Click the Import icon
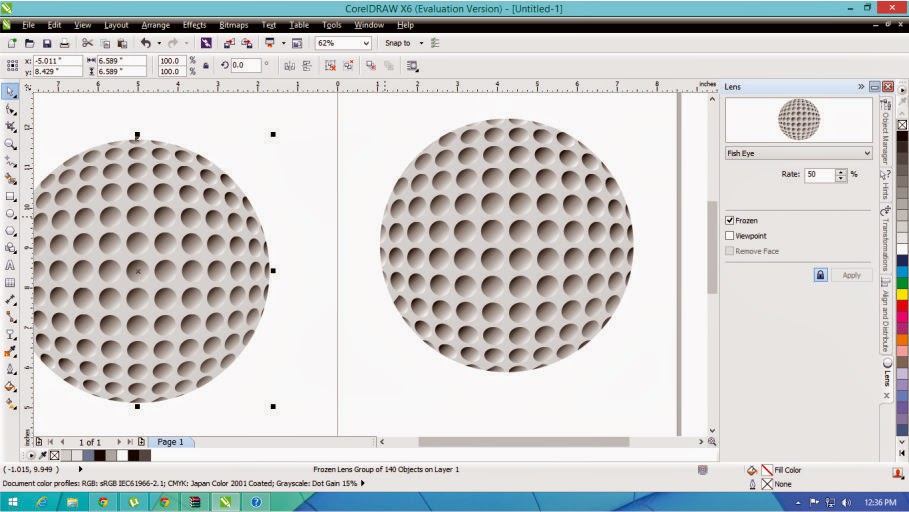909x512 pixels. (x=230, y=43)
